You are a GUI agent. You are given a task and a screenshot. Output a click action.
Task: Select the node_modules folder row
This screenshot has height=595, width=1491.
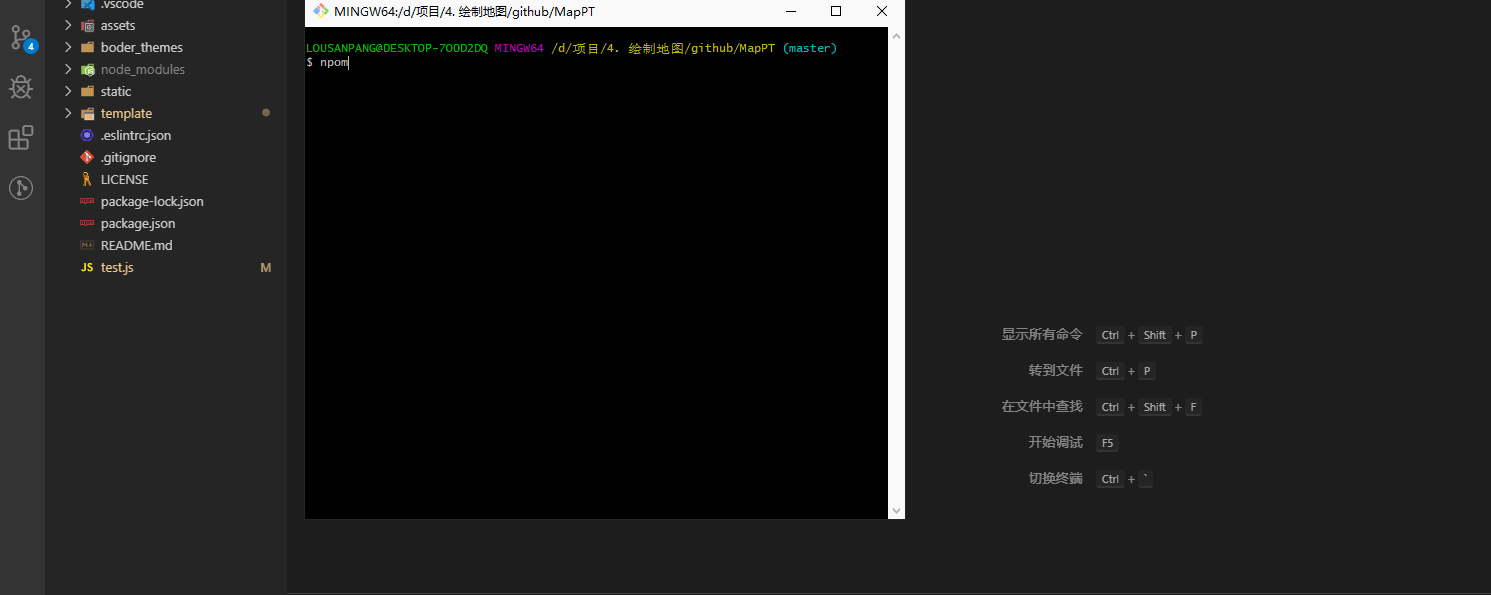click(166, 69)
